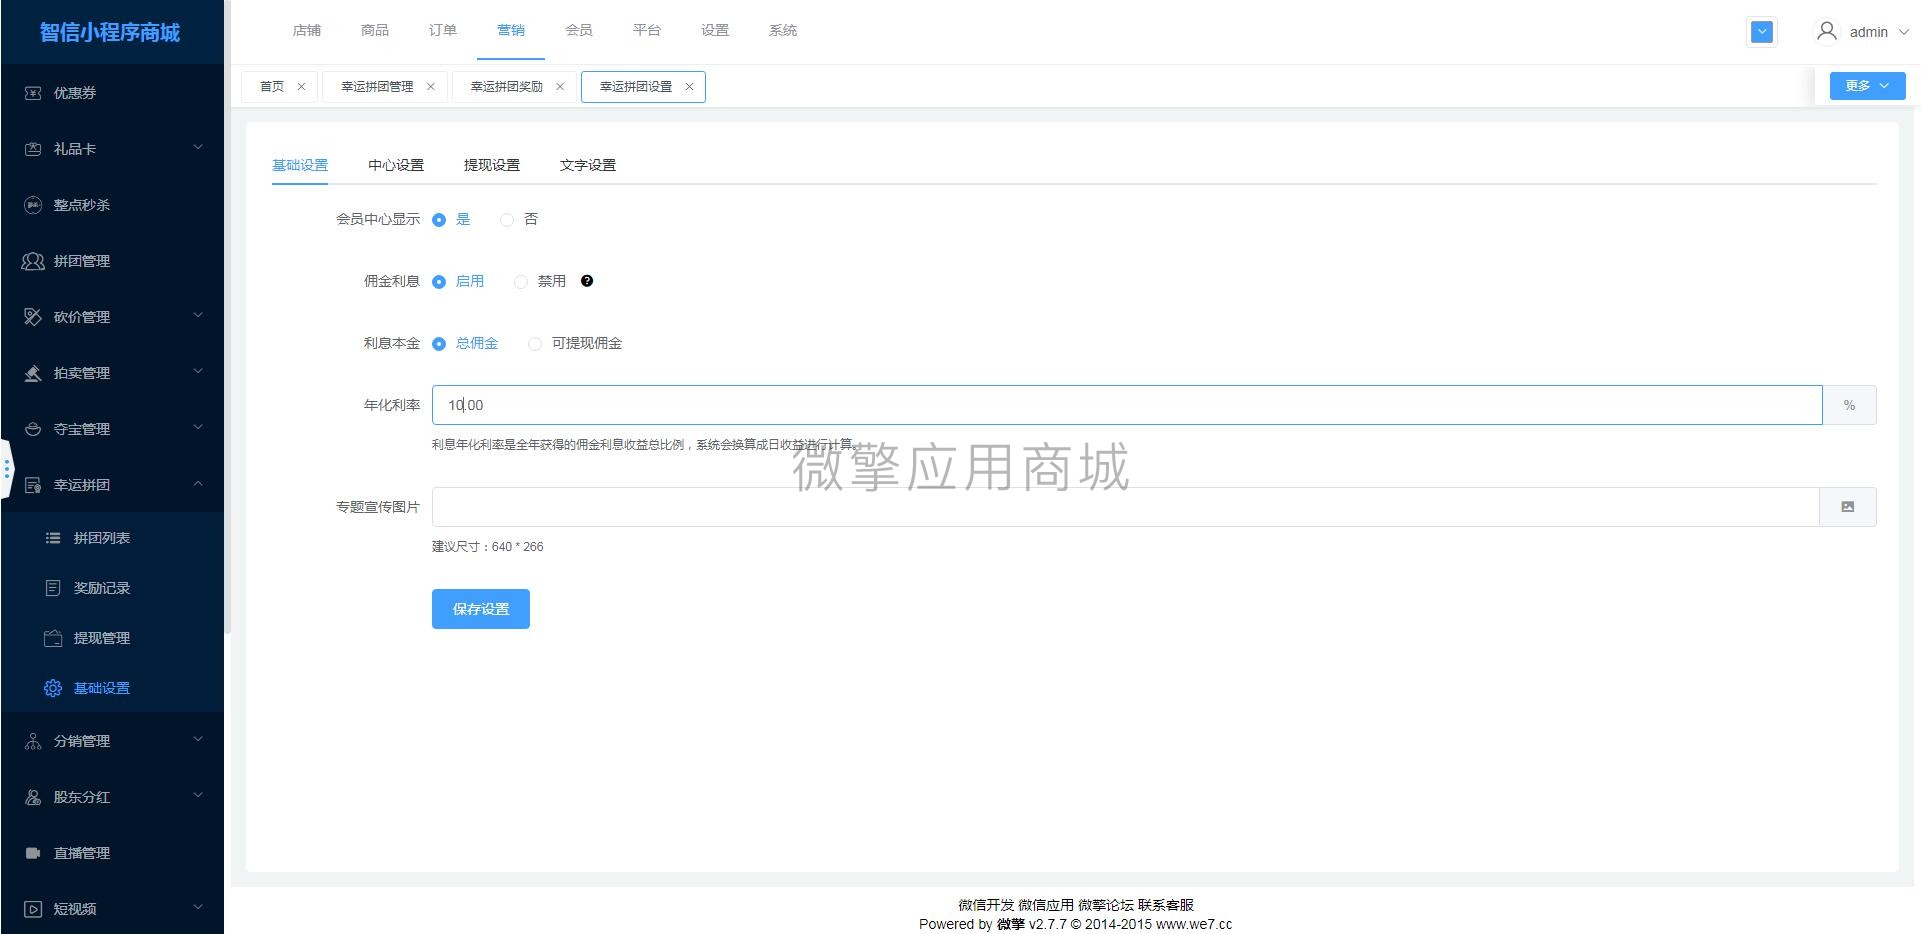Open the 文字设置 tab

point(588,166)
